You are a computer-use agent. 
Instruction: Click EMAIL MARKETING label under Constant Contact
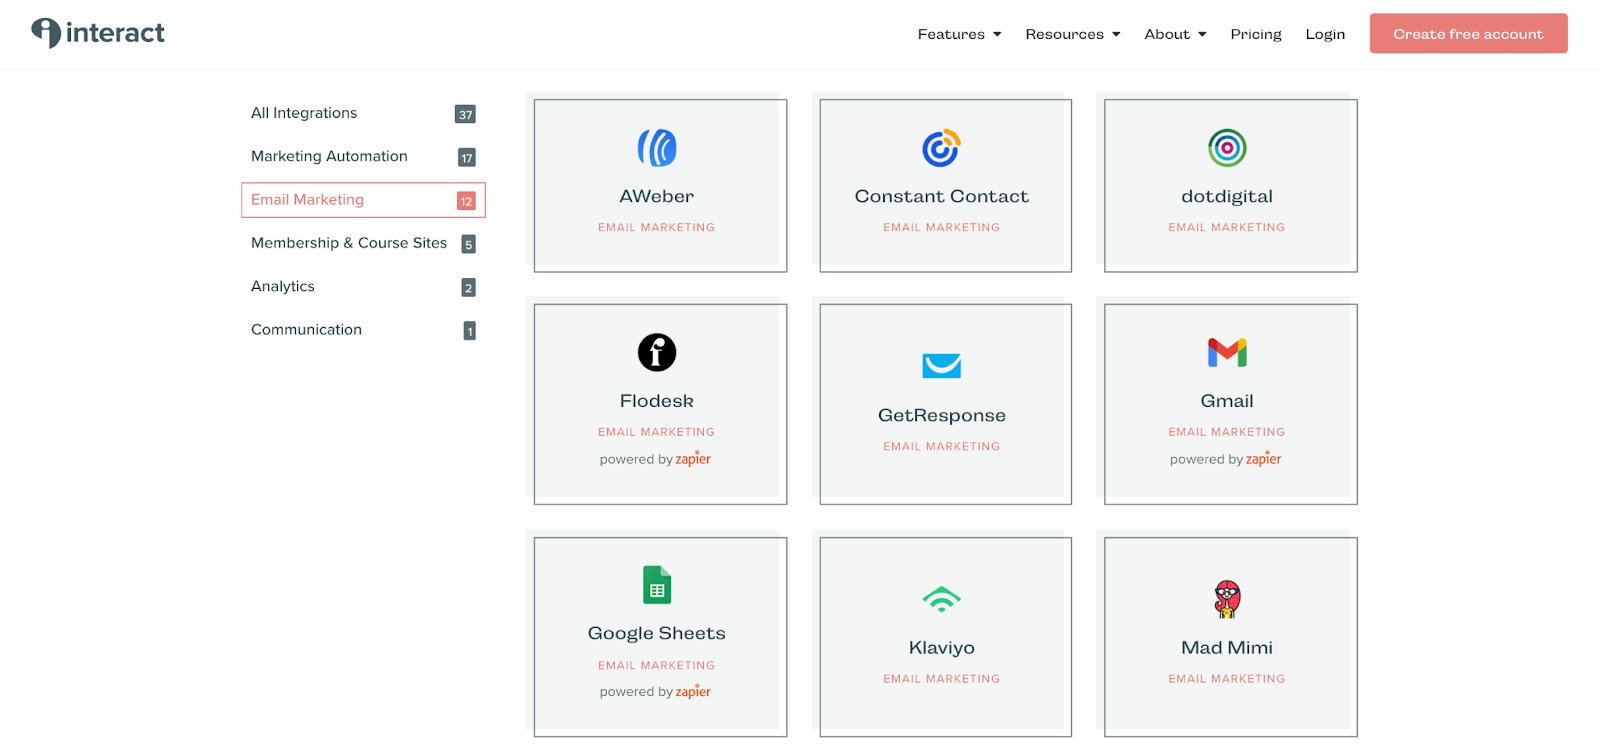[x=941, y=228]
